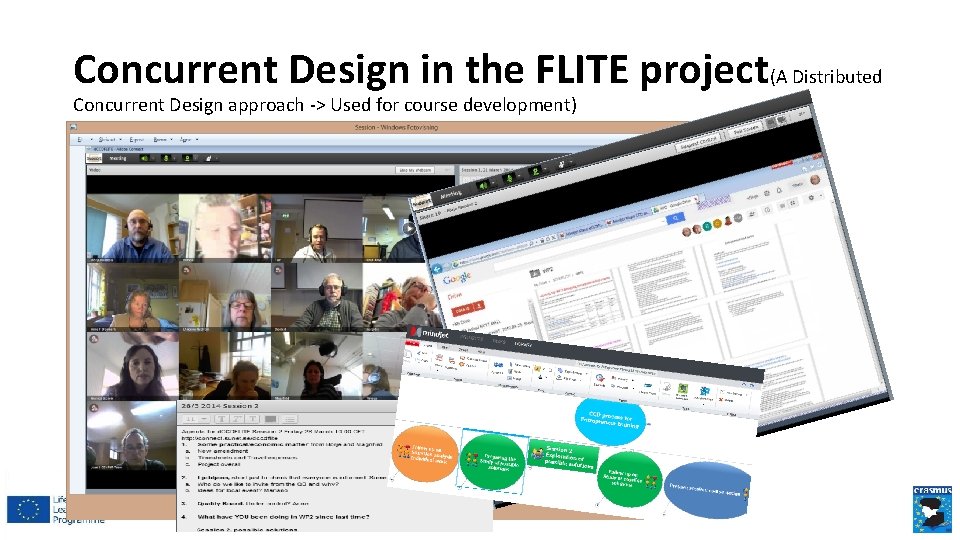Viewport: 960px width, 540px height.
Task: Click the 'New amendment' agenda line
Action: 222,451
